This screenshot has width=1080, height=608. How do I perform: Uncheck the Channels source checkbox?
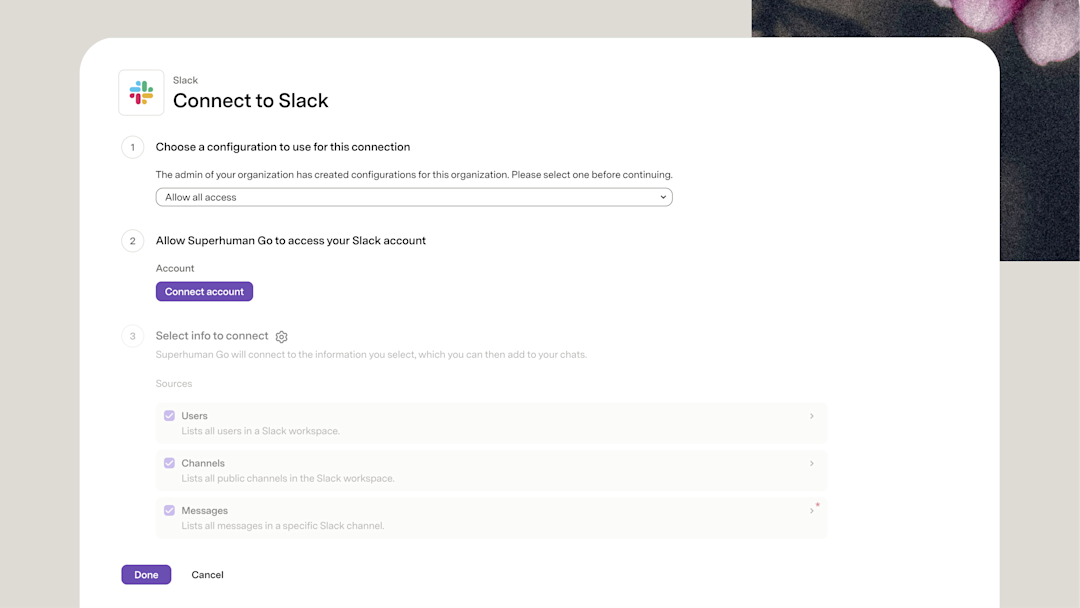(169, 463)
